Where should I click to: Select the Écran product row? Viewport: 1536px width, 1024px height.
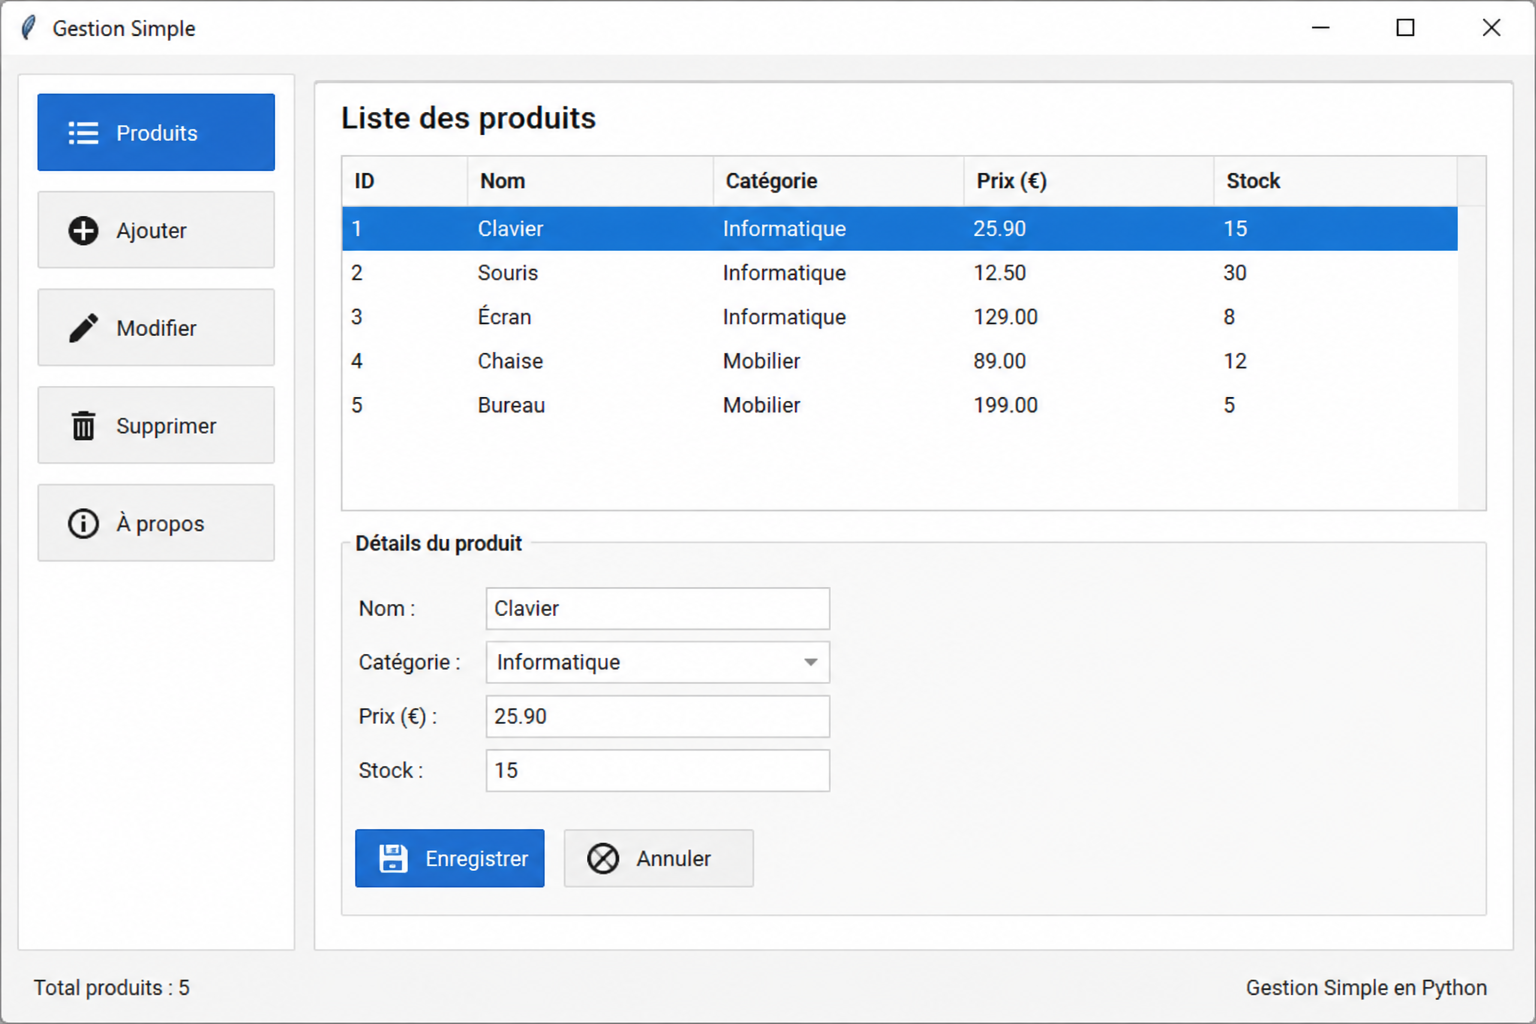pyautogui.click(x=900, y=317)
